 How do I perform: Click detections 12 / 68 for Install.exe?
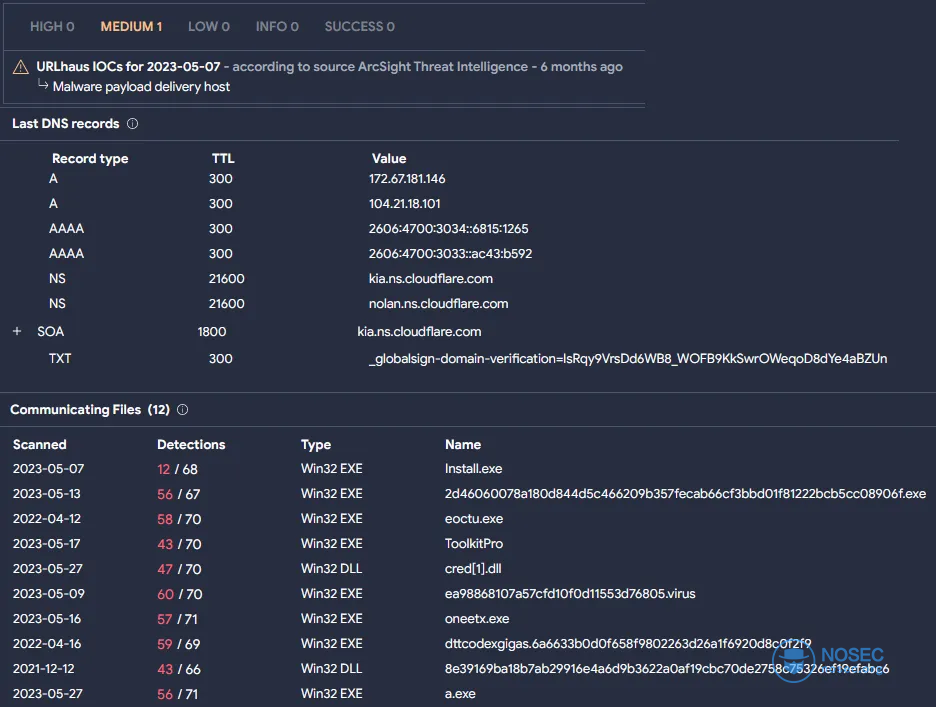click(x=177, y=469)
